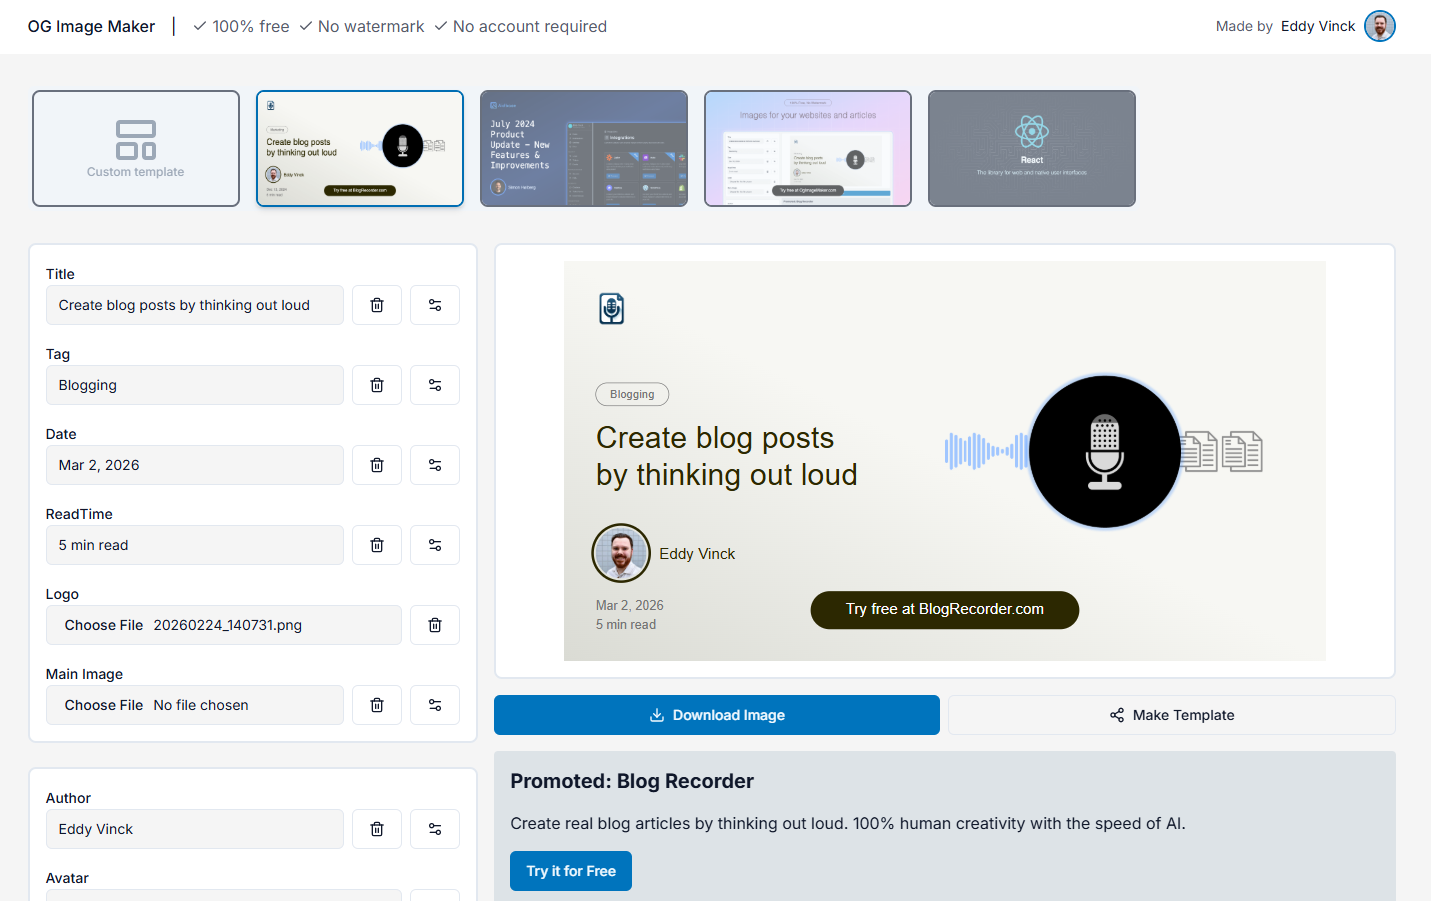The height and width of the screenshot is (901, 1431).
Task: Open settings for the Author field
Action: pyautogui.click(x=435, y=829)
